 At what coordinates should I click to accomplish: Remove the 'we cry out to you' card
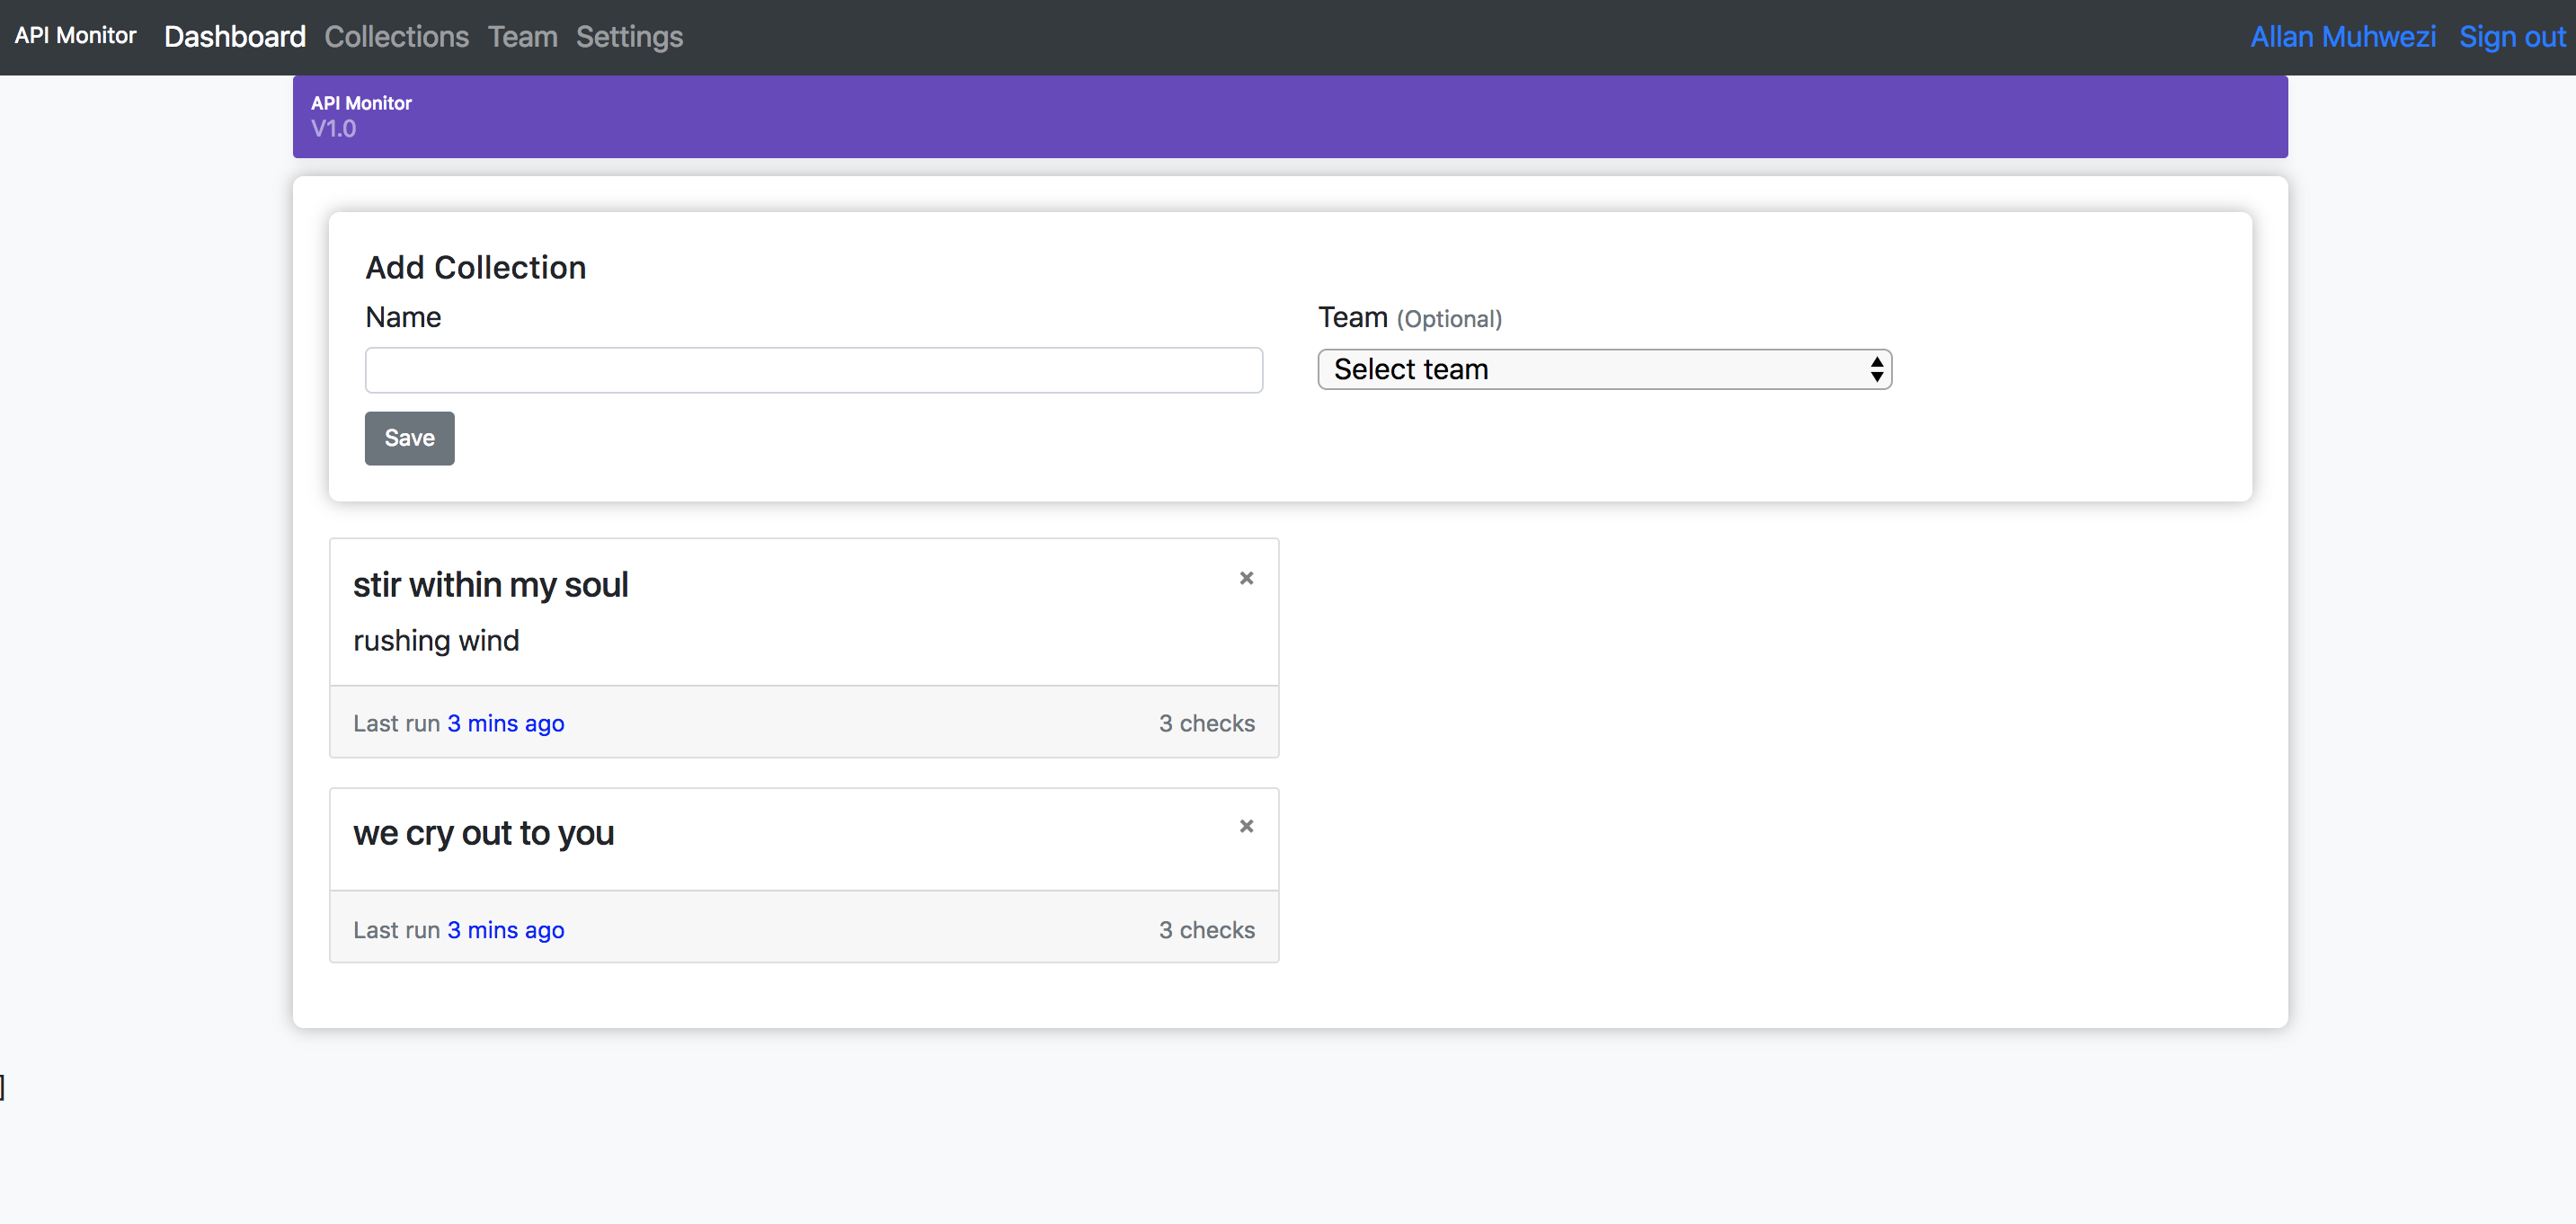[x=1246, y=826]
